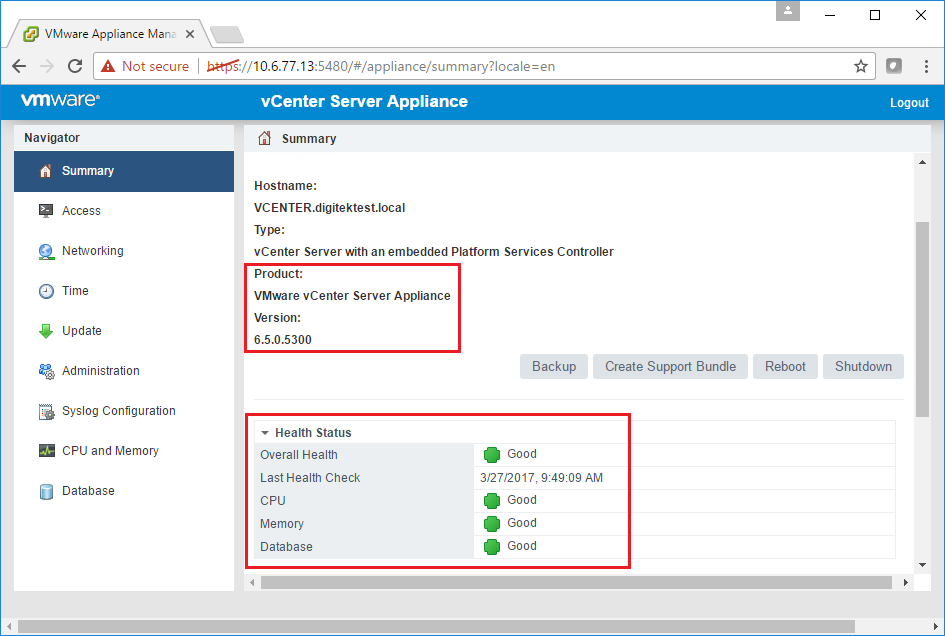Click the Syslog Configuration icon

[46, 411]
